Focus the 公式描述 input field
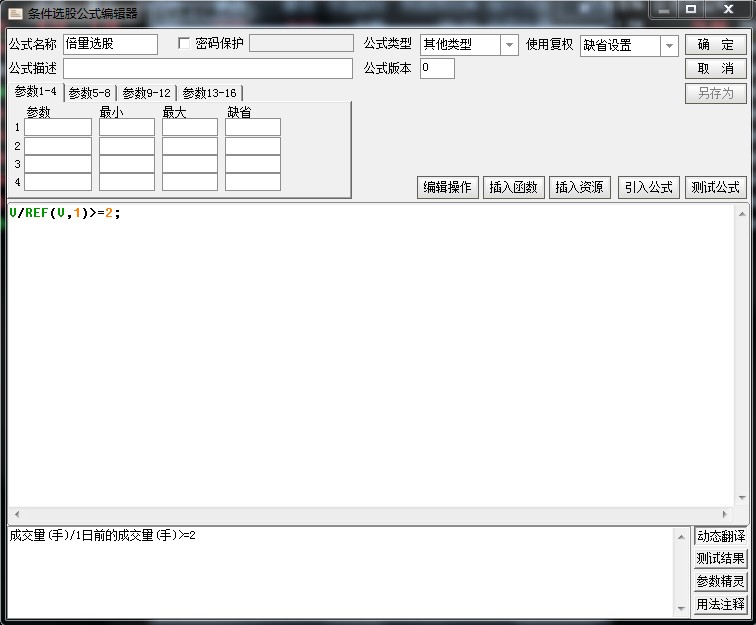The width and height of the screenshot is (756, 625). (208, 68)
